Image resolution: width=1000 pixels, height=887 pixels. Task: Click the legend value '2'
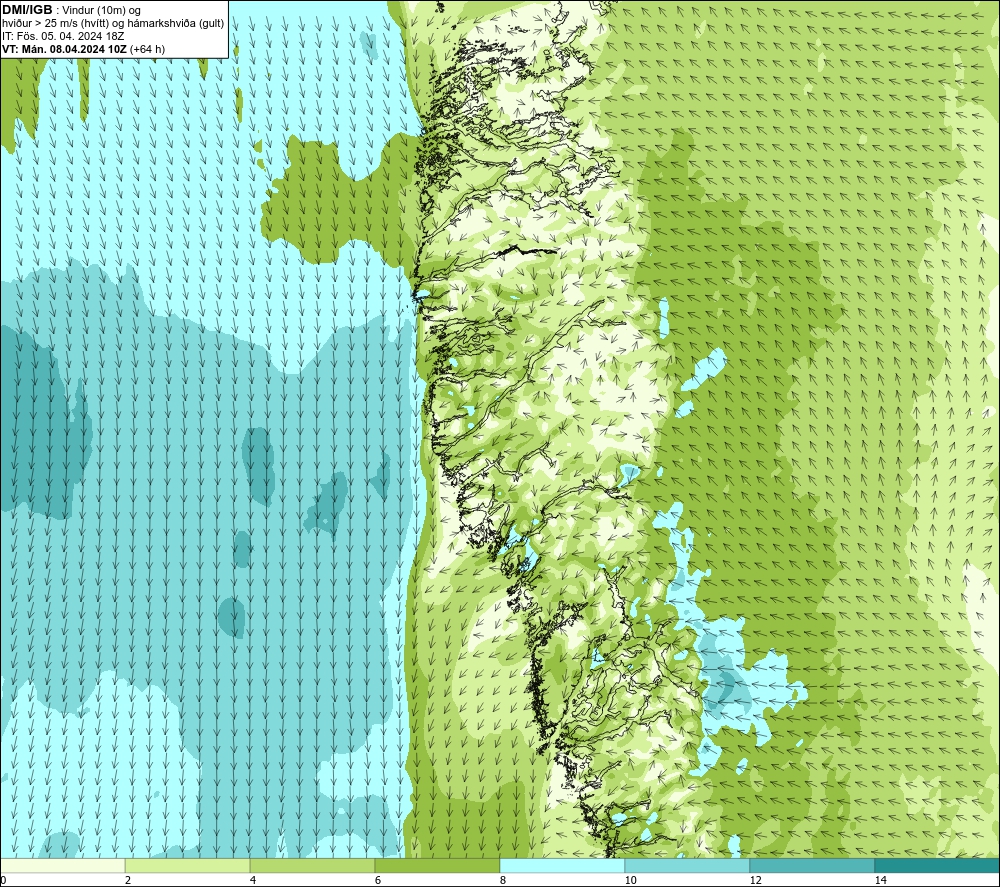[x=128, y=880]
